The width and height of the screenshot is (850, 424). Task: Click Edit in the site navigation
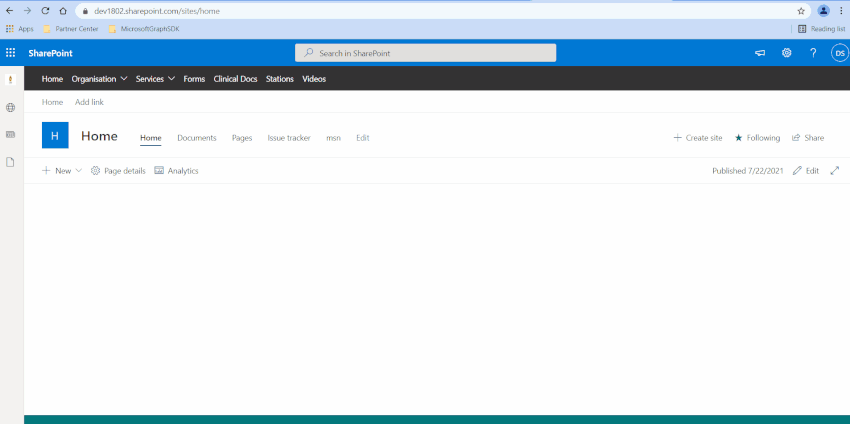363,138
